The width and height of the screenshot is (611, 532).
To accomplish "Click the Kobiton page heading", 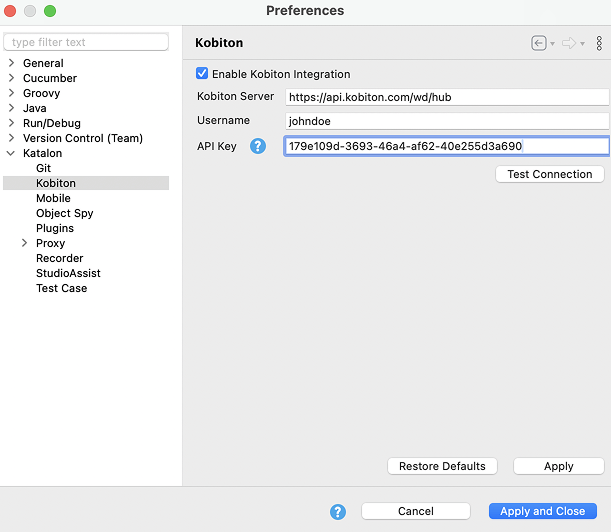I will tap(219, 43).
